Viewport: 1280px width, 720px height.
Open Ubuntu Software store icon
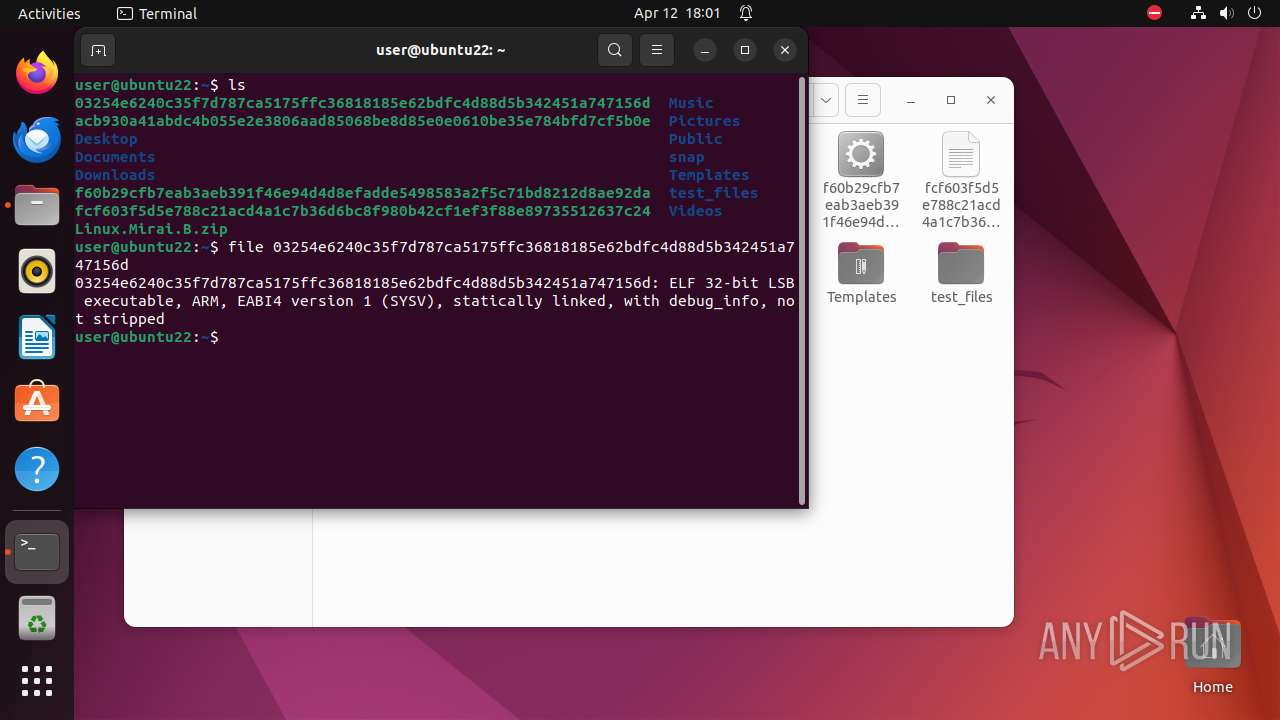[37, 403]
